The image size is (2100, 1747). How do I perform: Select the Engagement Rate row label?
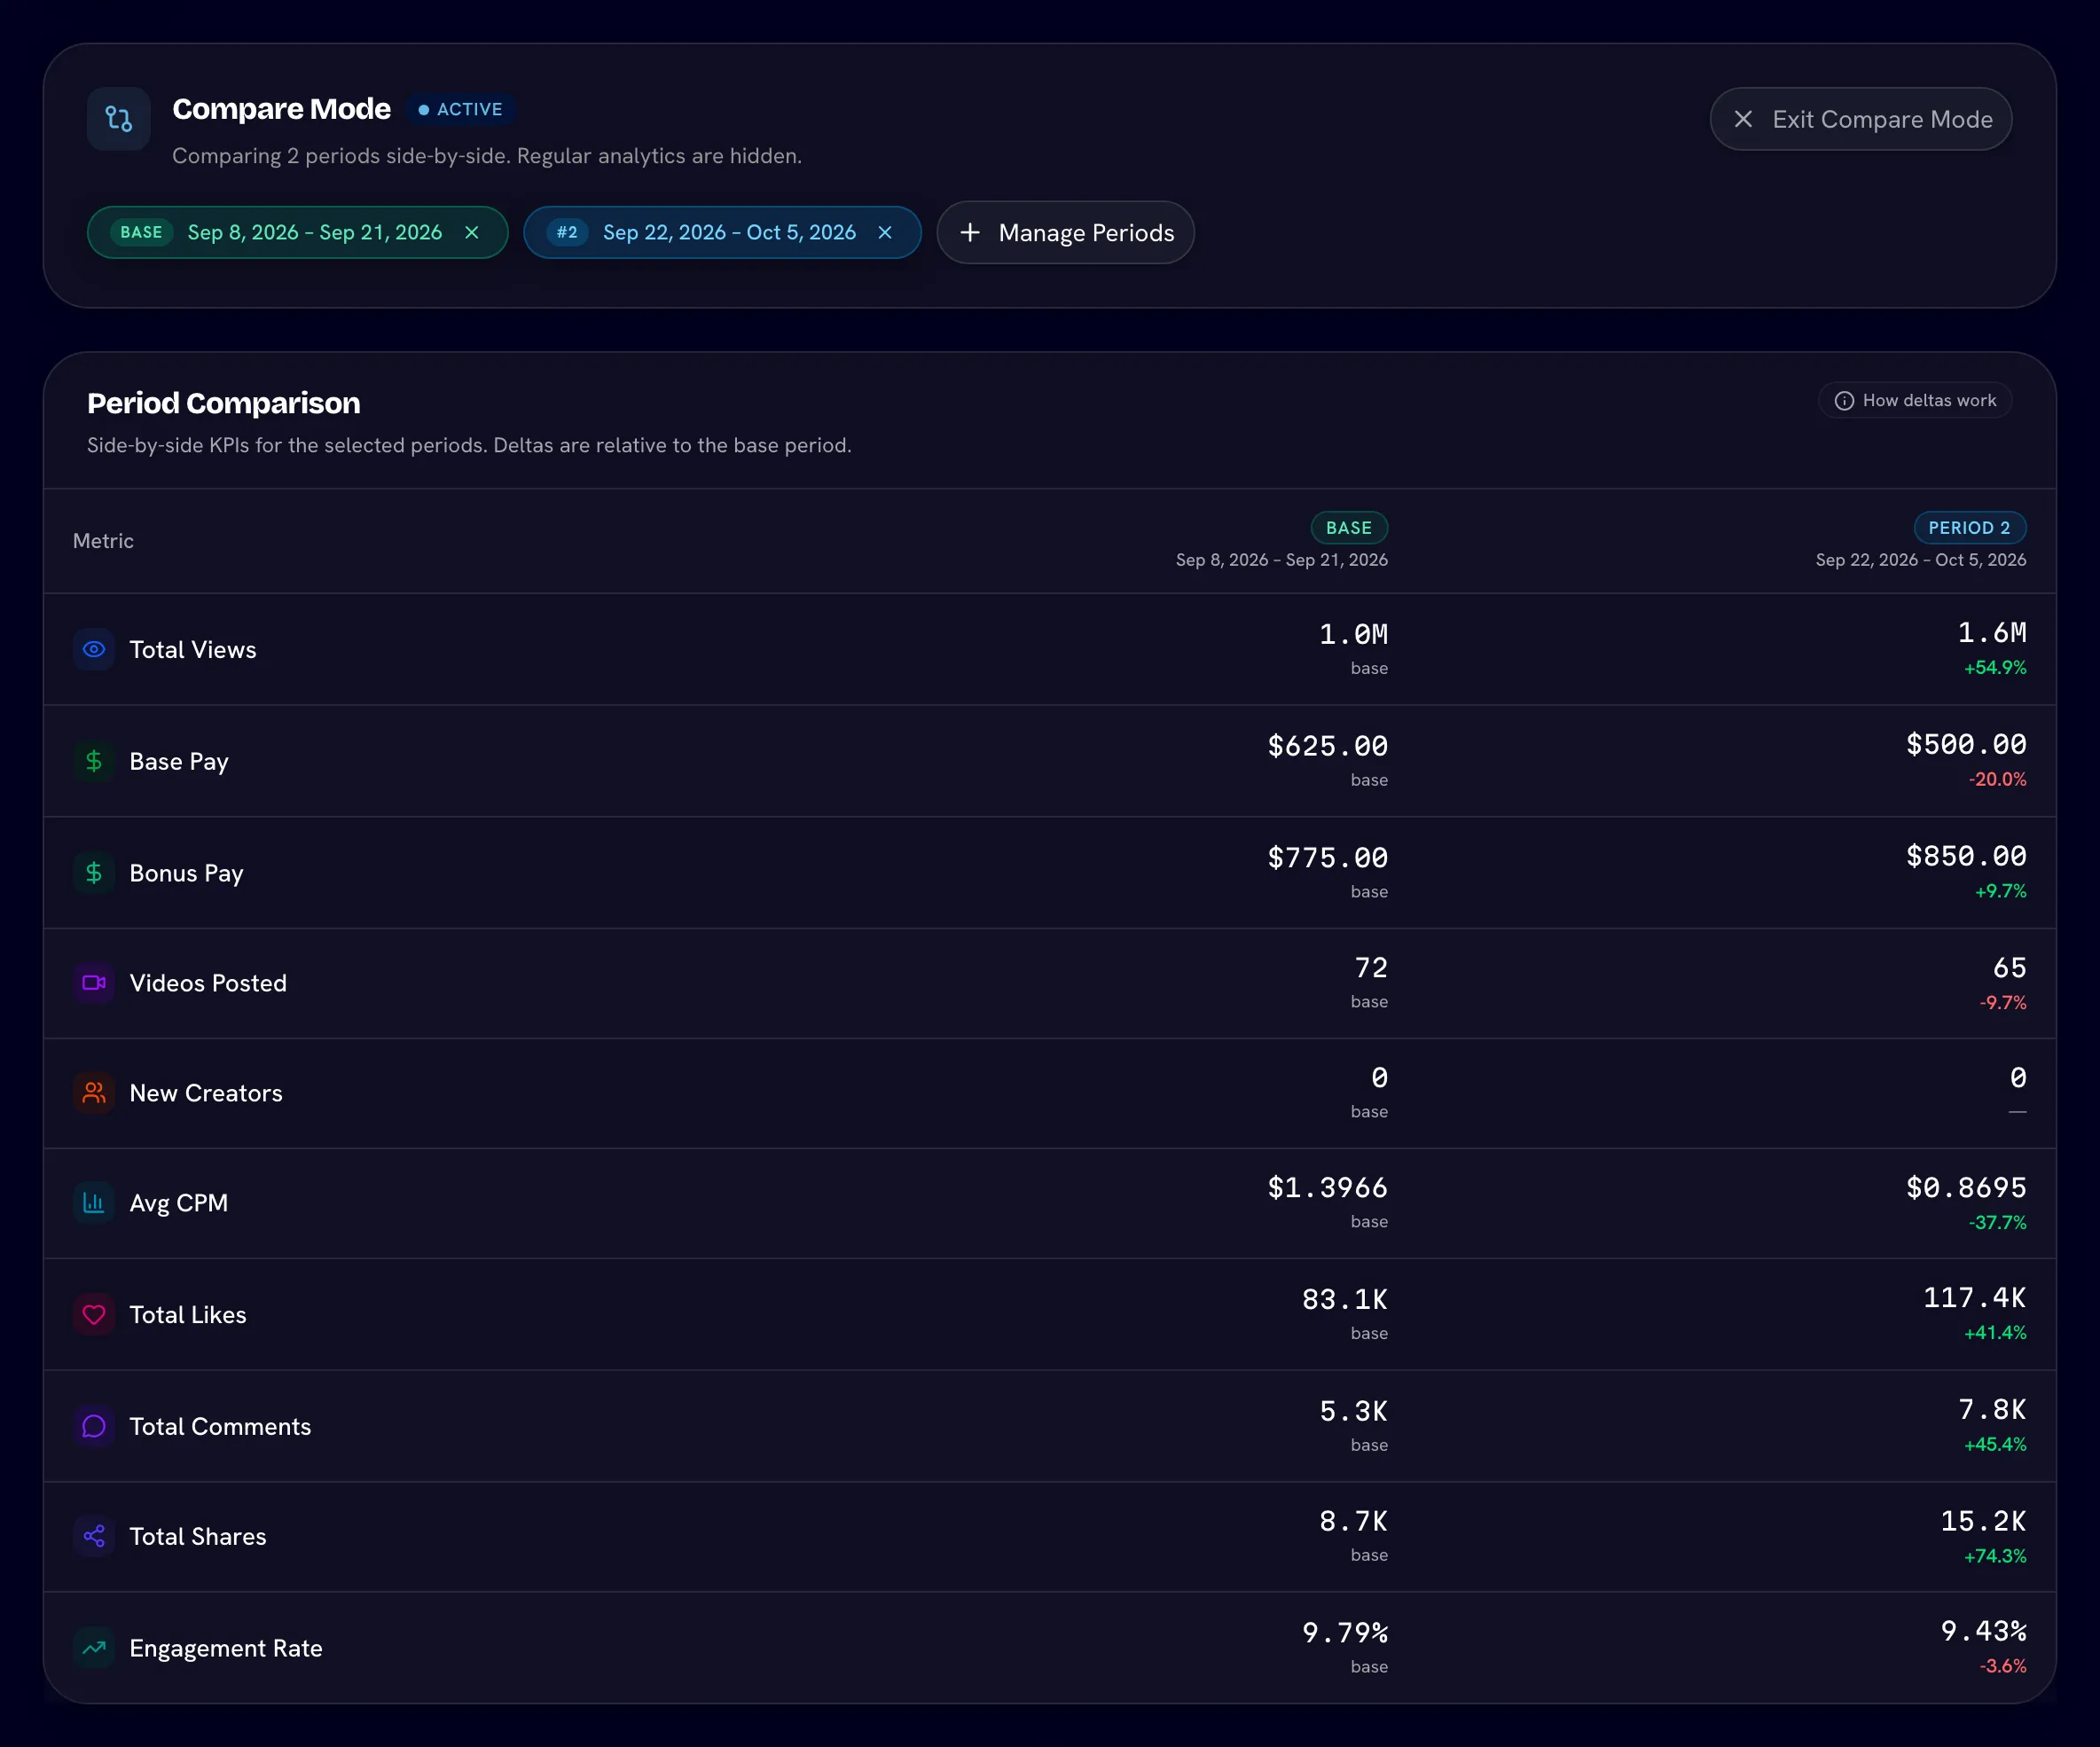(x=226, y=1648)
